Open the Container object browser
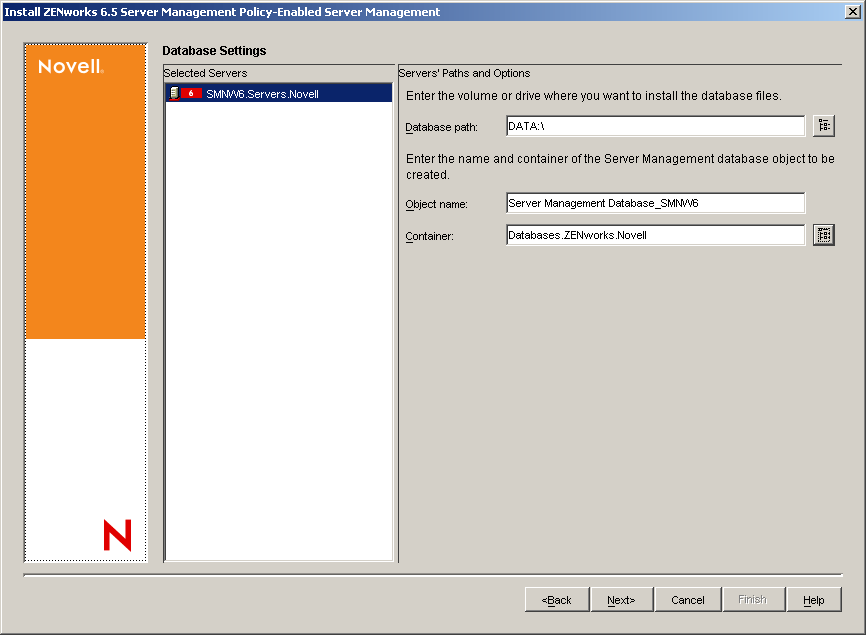Viewport: 866px width, 635px height. point(823,235)
